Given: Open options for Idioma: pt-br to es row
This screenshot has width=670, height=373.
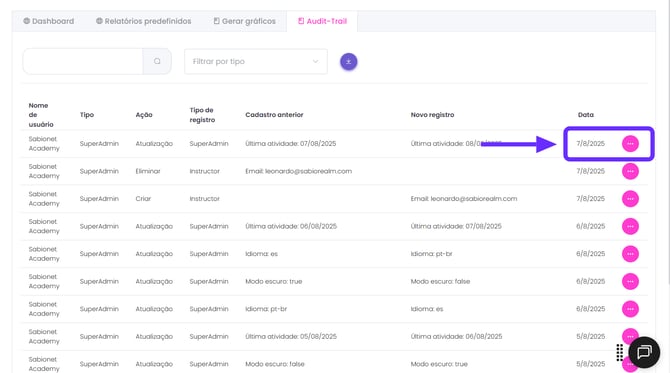Looking at the screenshot, I should (630, 309).
